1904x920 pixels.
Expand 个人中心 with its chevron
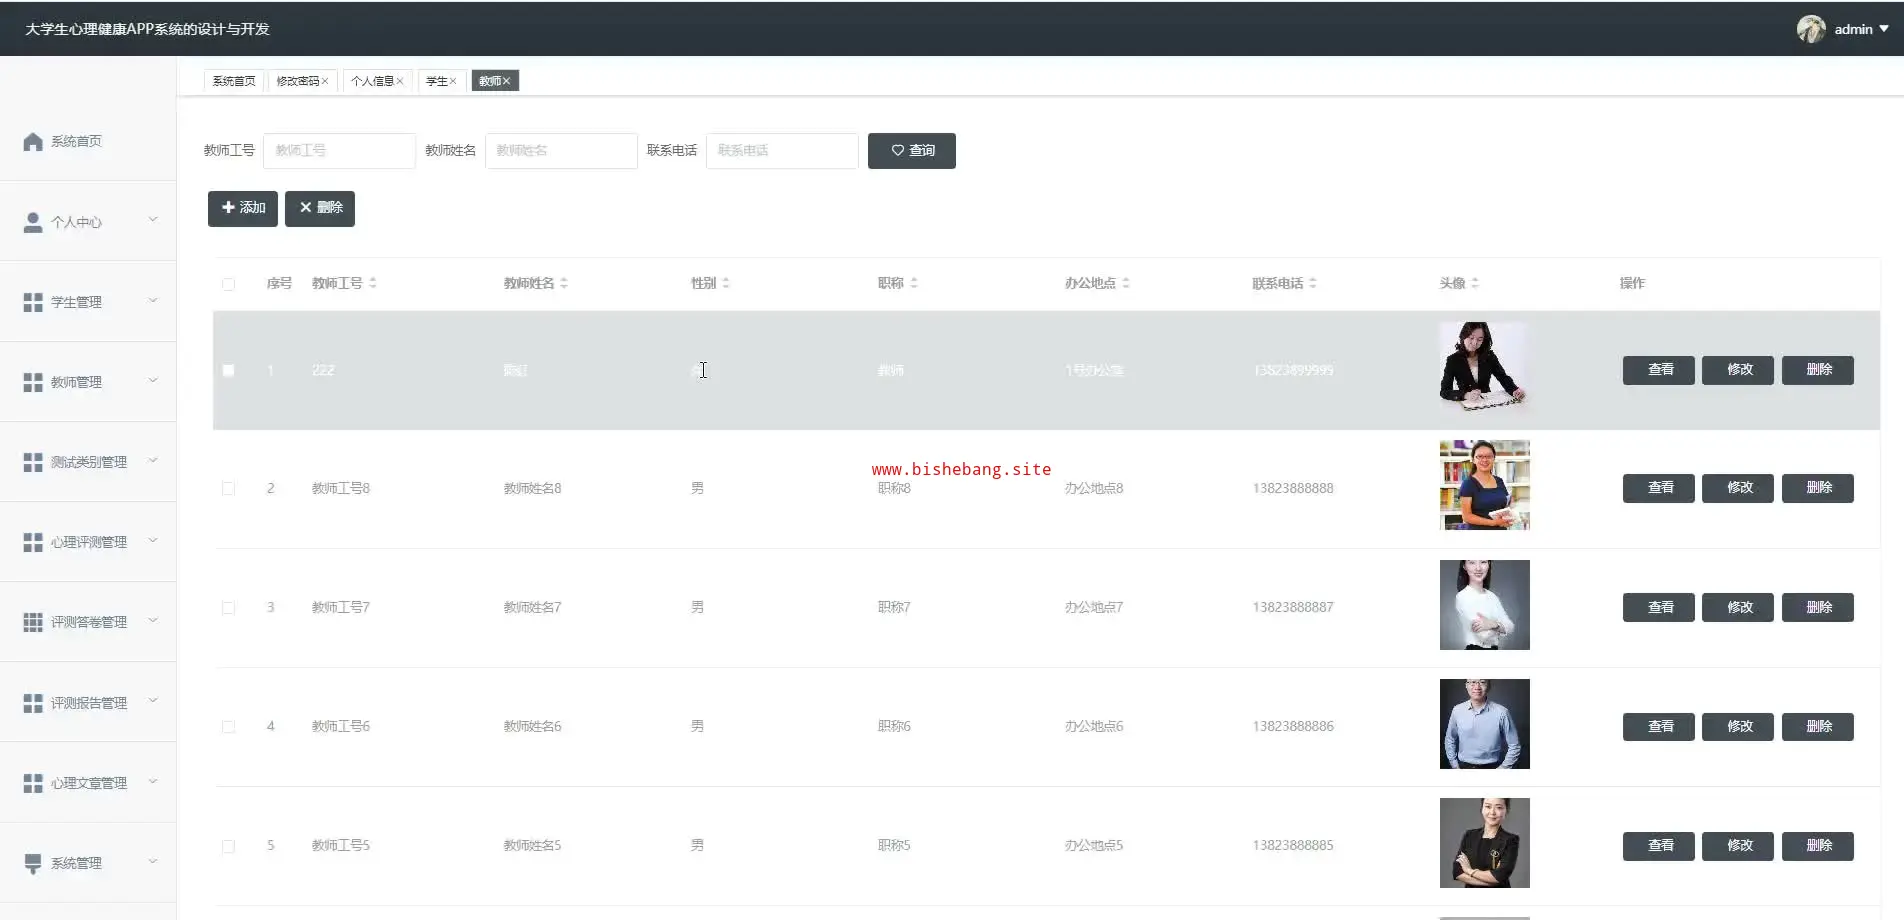coord(153,219)
